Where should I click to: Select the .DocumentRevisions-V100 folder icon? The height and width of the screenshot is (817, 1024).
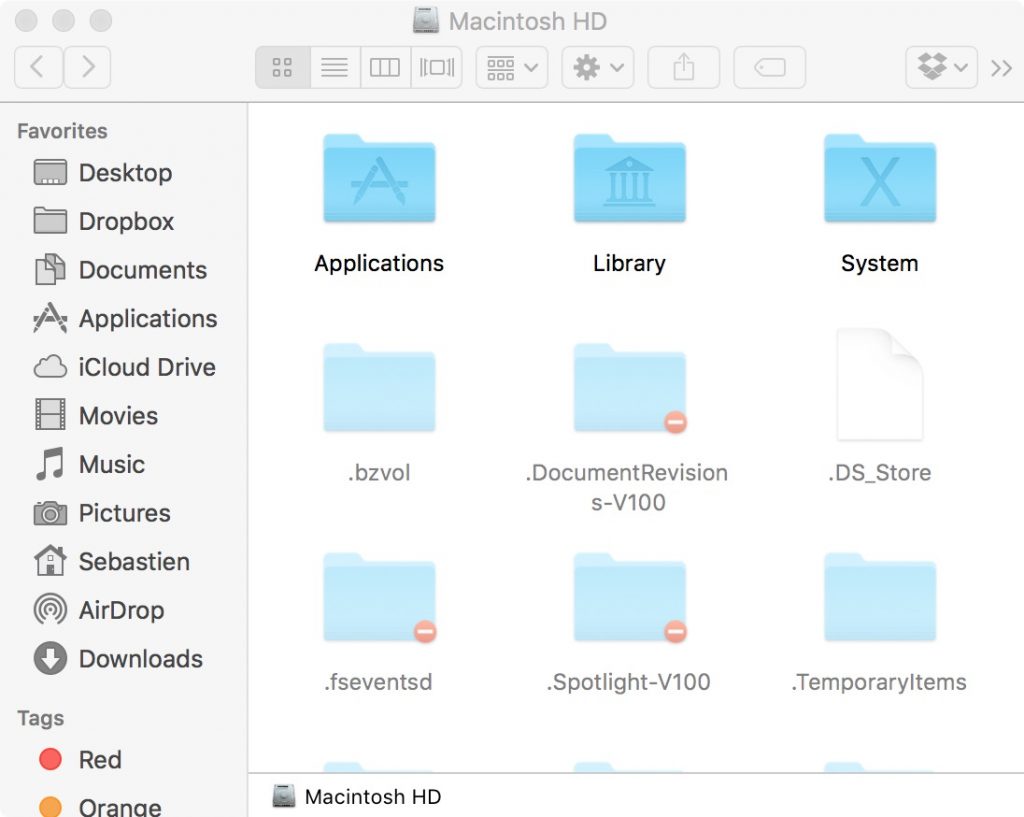[x=630, y=388]
